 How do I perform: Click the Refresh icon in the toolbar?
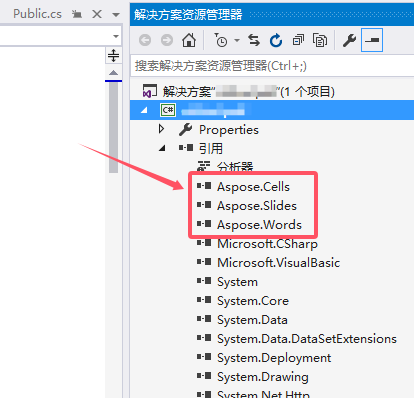point(276,40)
